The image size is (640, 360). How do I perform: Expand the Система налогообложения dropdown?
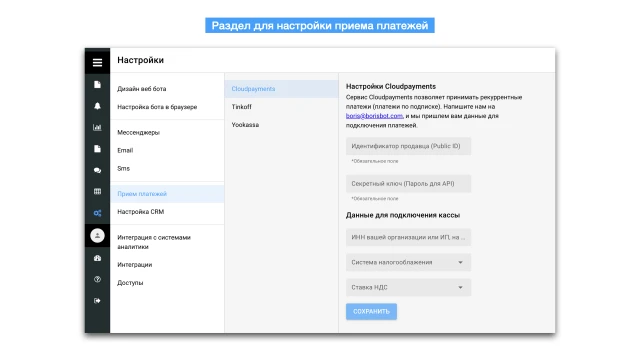click(408, 262)
